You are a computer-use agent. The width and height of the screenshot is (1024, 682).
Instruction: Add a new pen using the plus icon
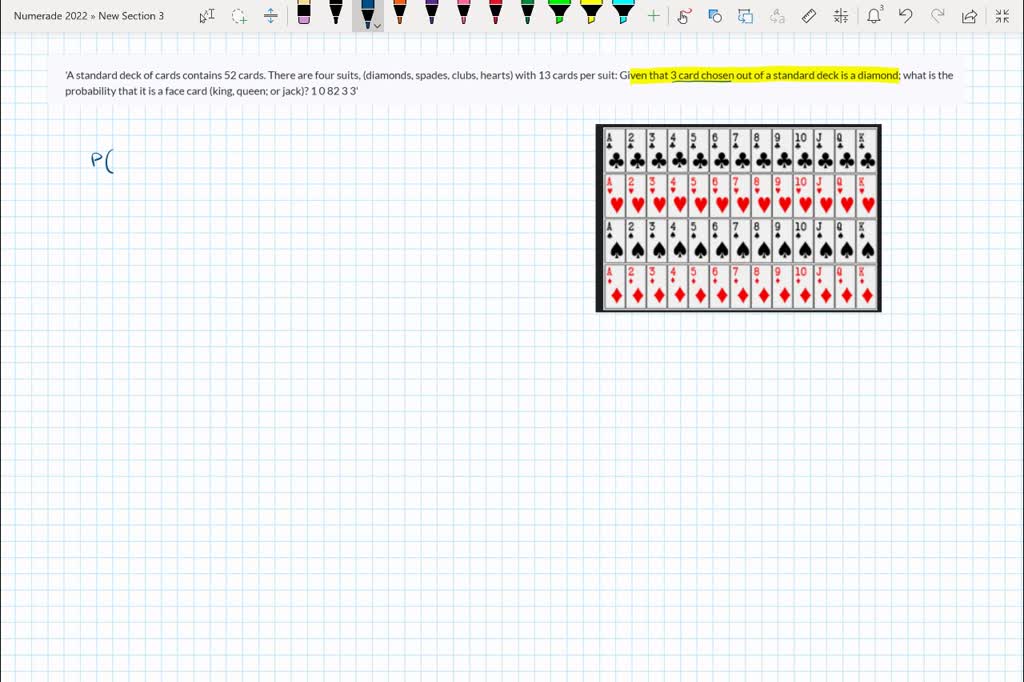pyautogui.click(x=652, y=16)
